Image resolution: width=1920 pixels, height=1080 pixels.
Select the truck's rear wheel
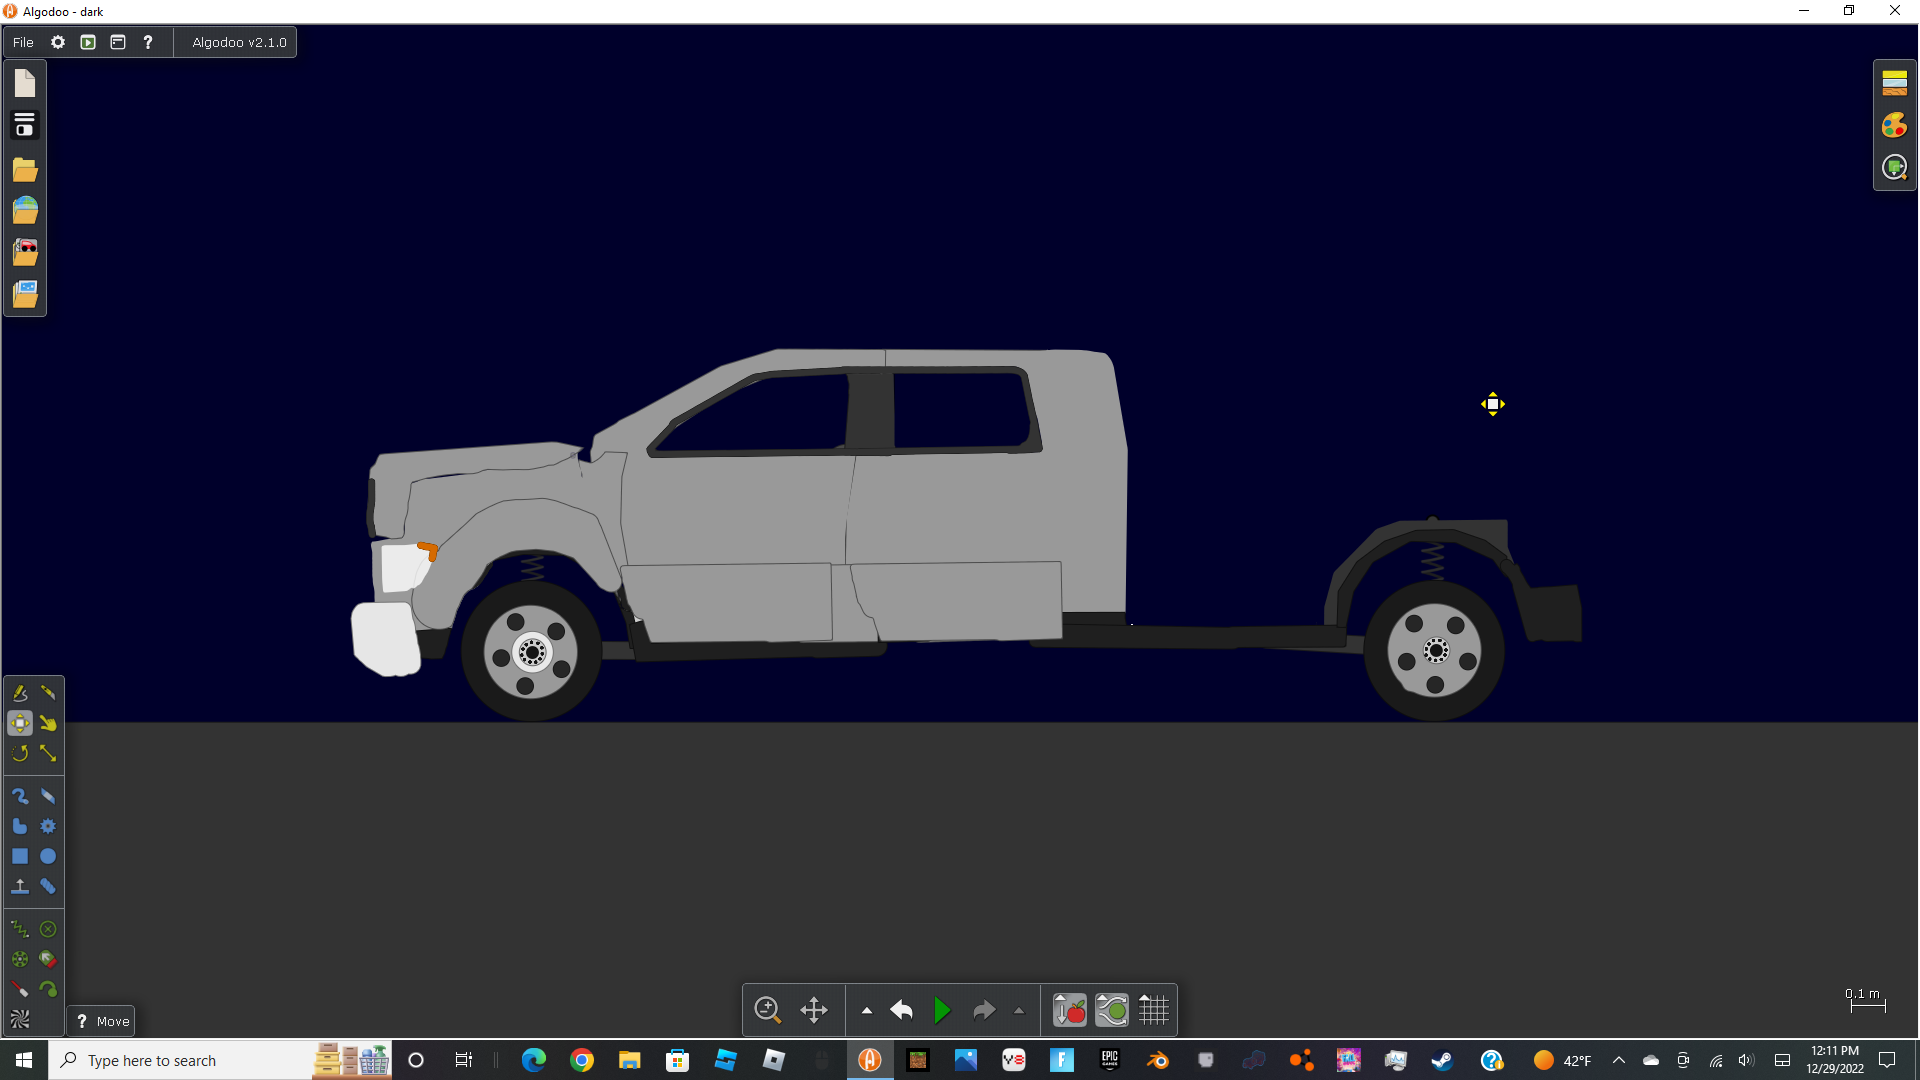pos(1435,651)
